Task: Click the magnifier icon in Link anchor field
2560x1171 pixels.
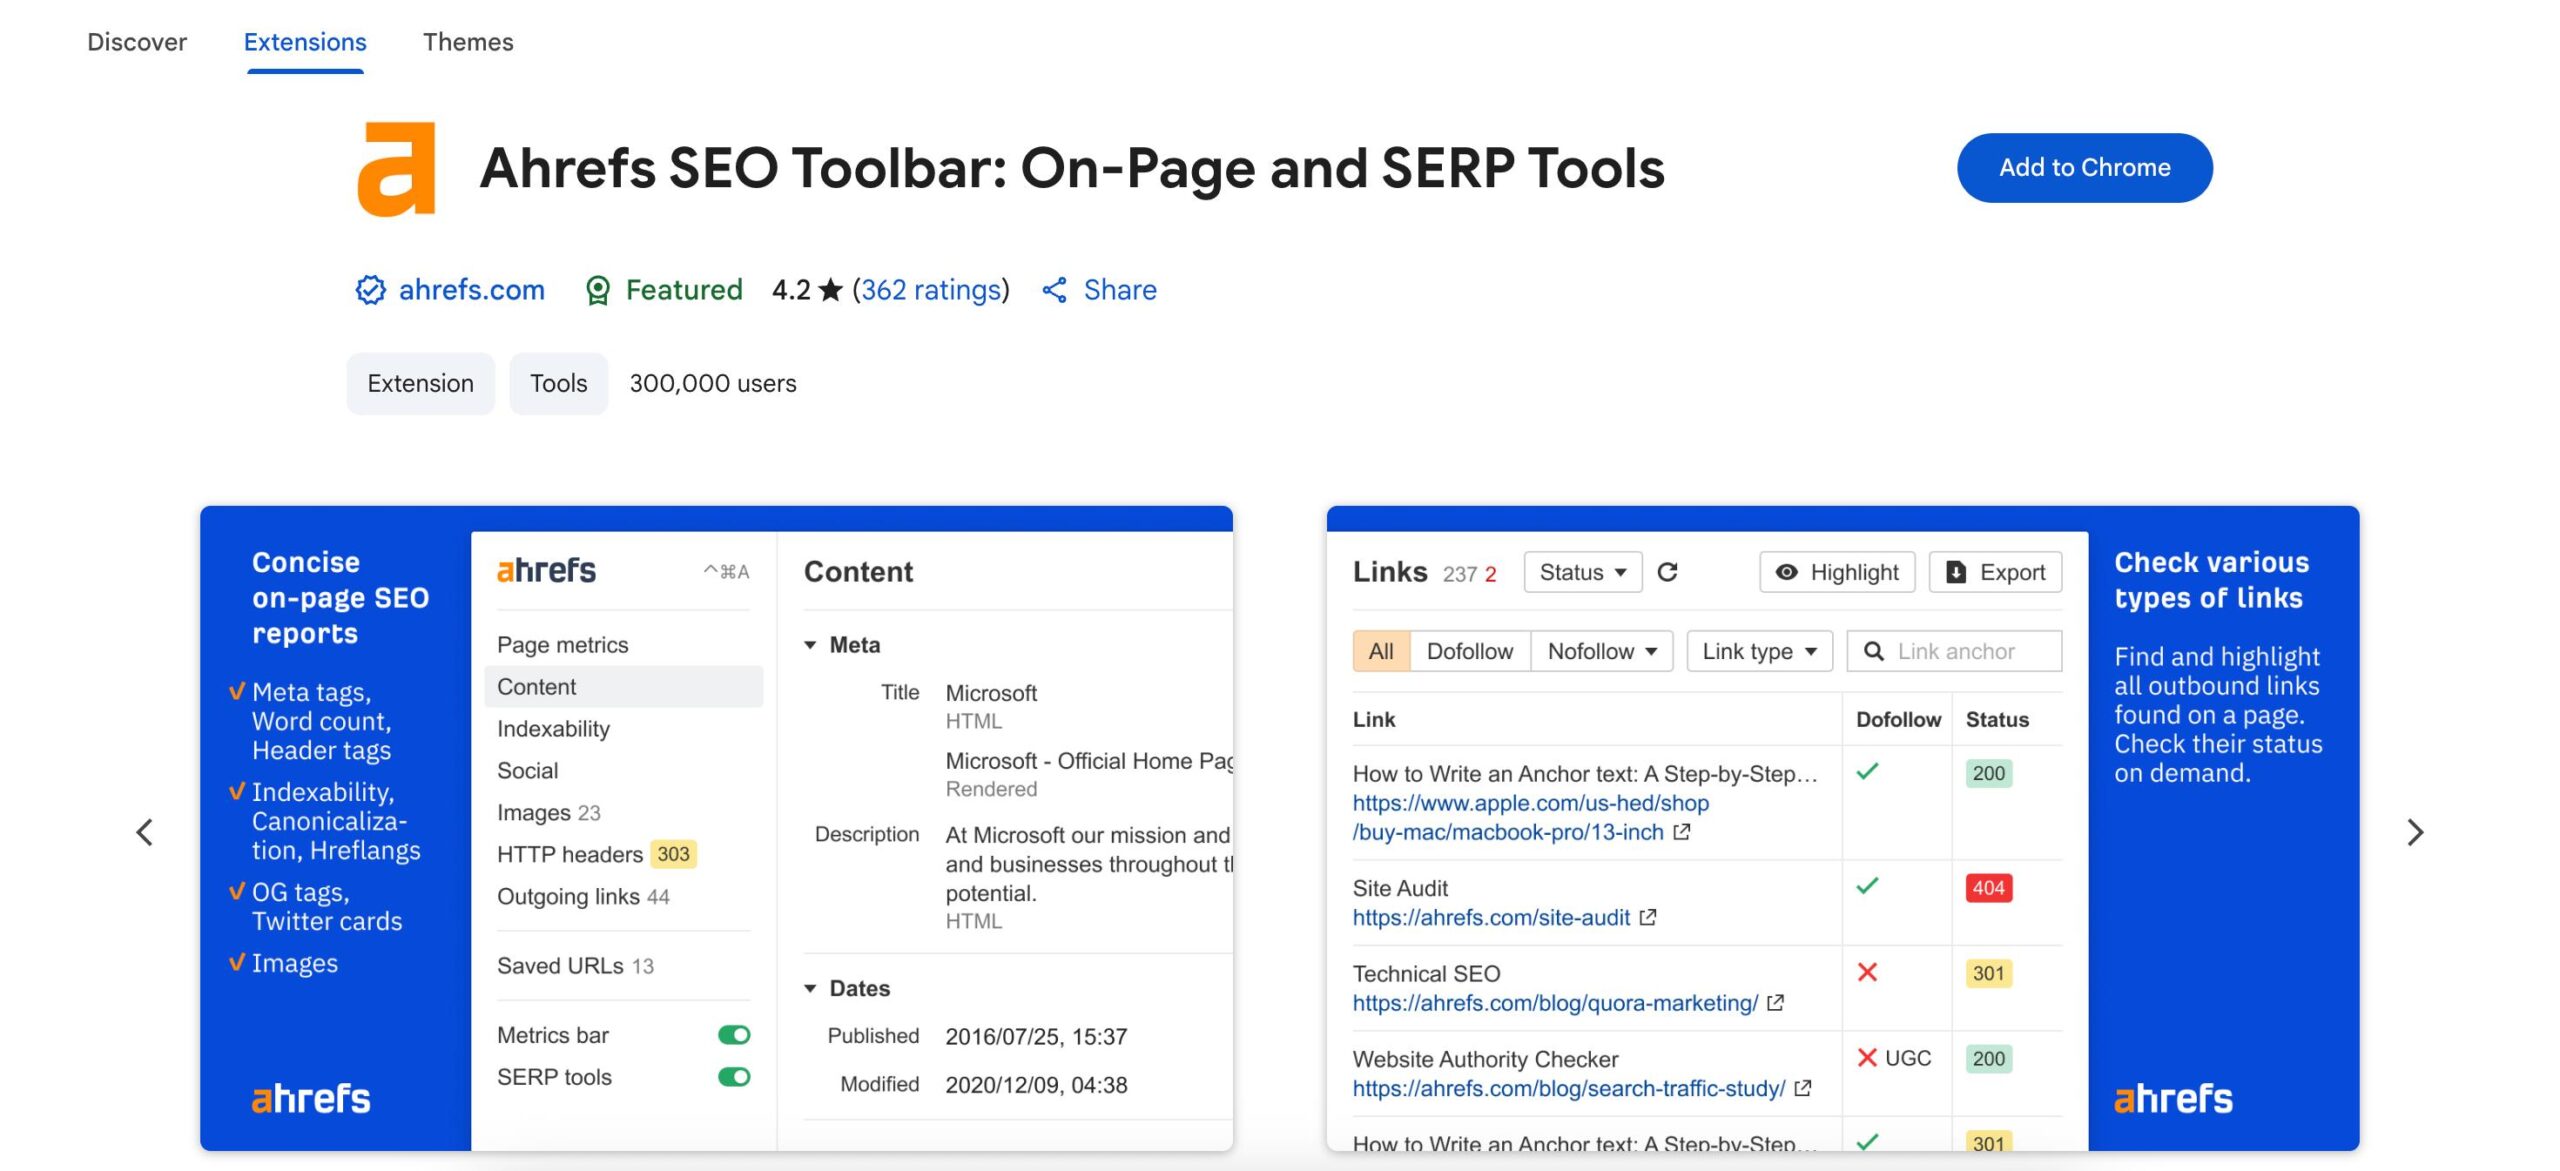Action: [x=1874, y=651]
